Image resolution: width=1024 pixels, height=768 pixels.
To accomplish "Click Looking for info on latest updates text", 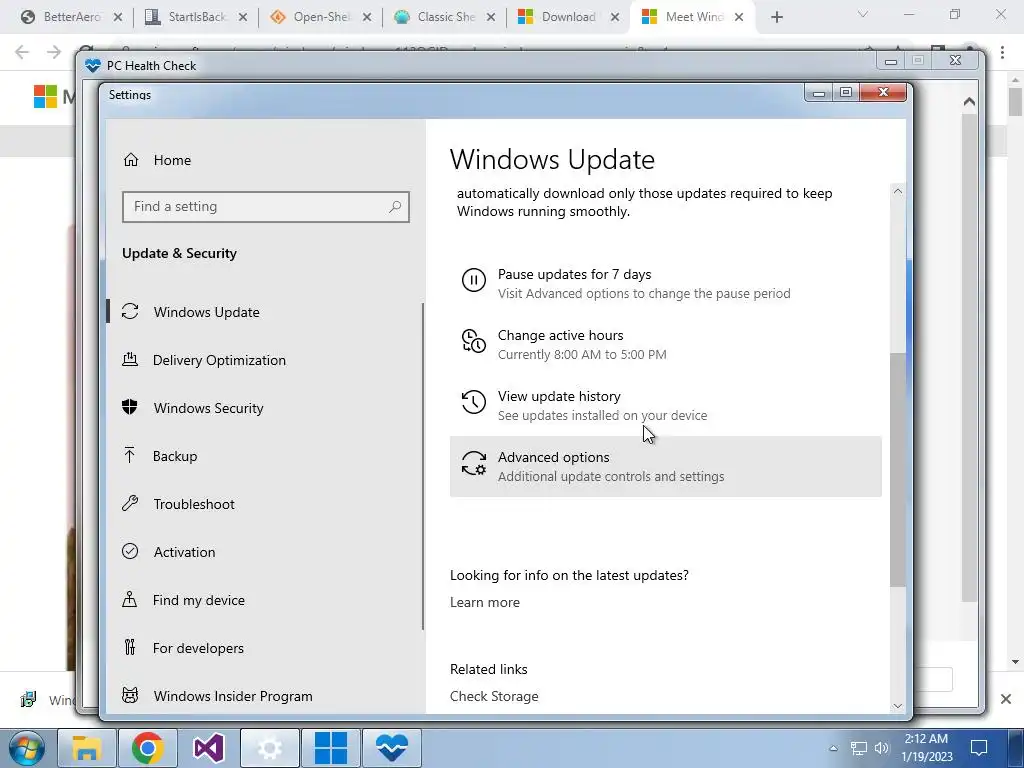I will tap(569, 575).
